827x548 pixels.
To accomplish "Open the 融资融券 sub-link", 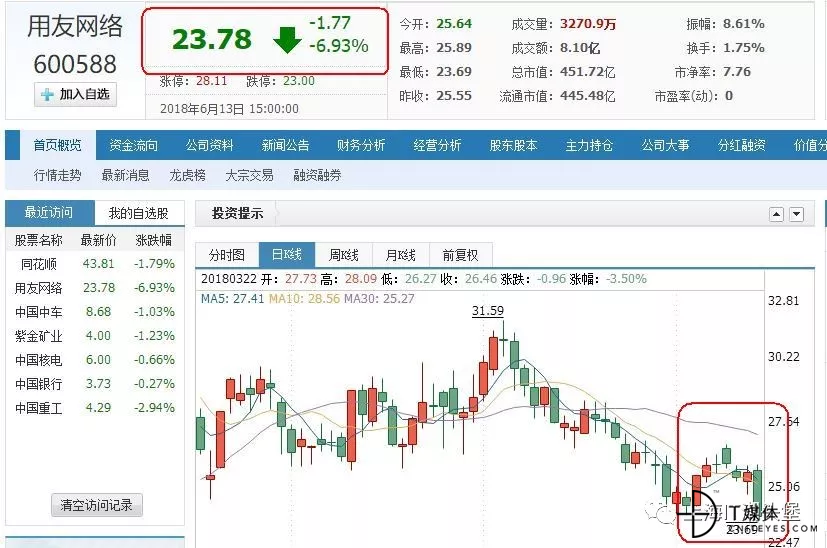I will pos(318,175).
